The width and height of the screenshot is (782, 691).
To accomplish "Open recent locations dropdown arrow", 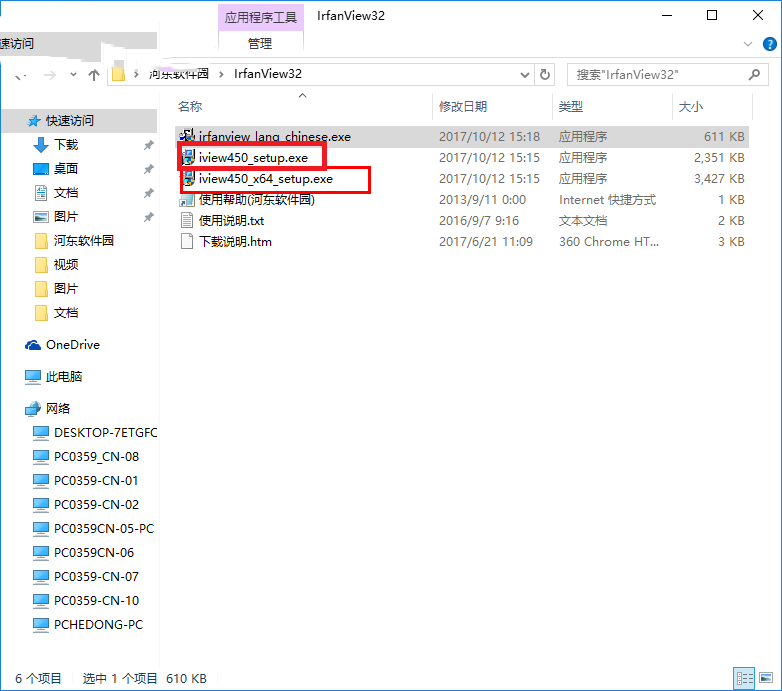I will pyautogui.click(x=73, y=75).
